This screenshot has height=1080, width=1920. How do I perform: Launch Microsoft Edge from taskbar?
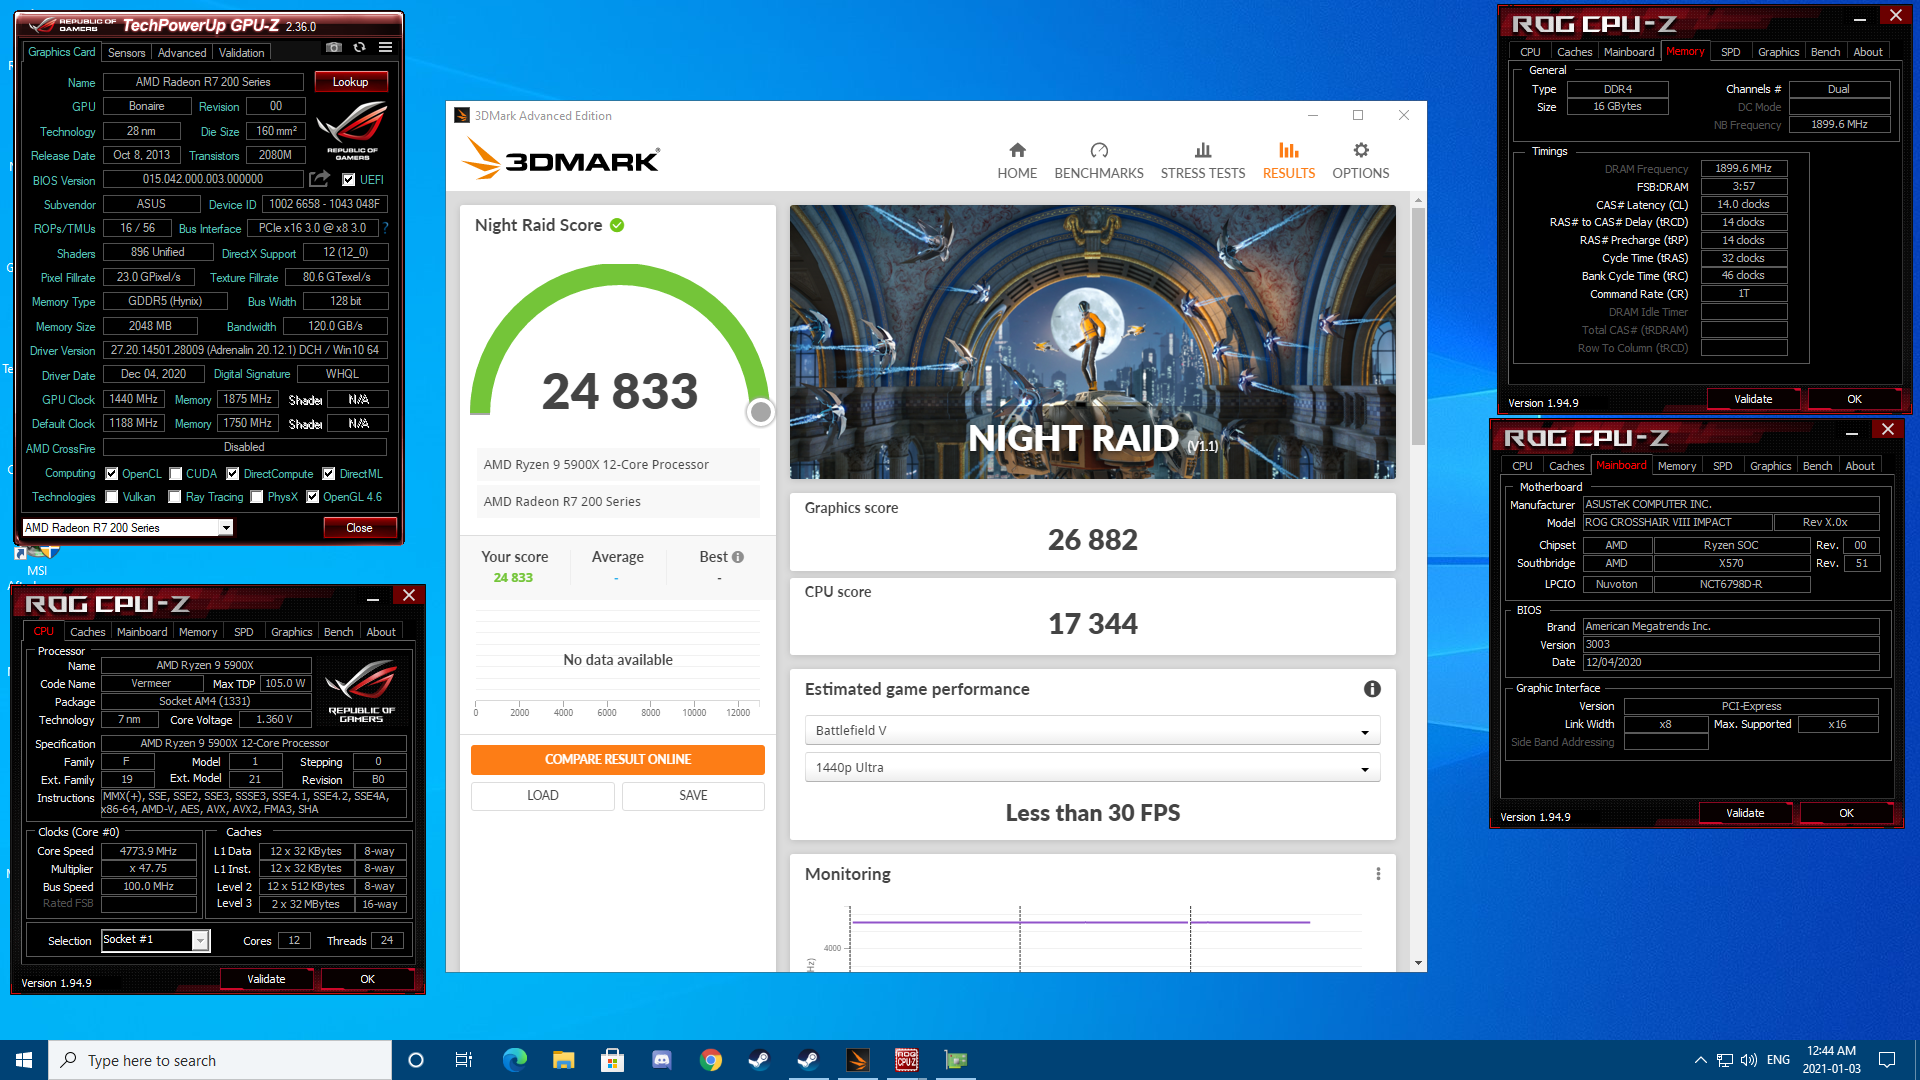[514, 1060]
